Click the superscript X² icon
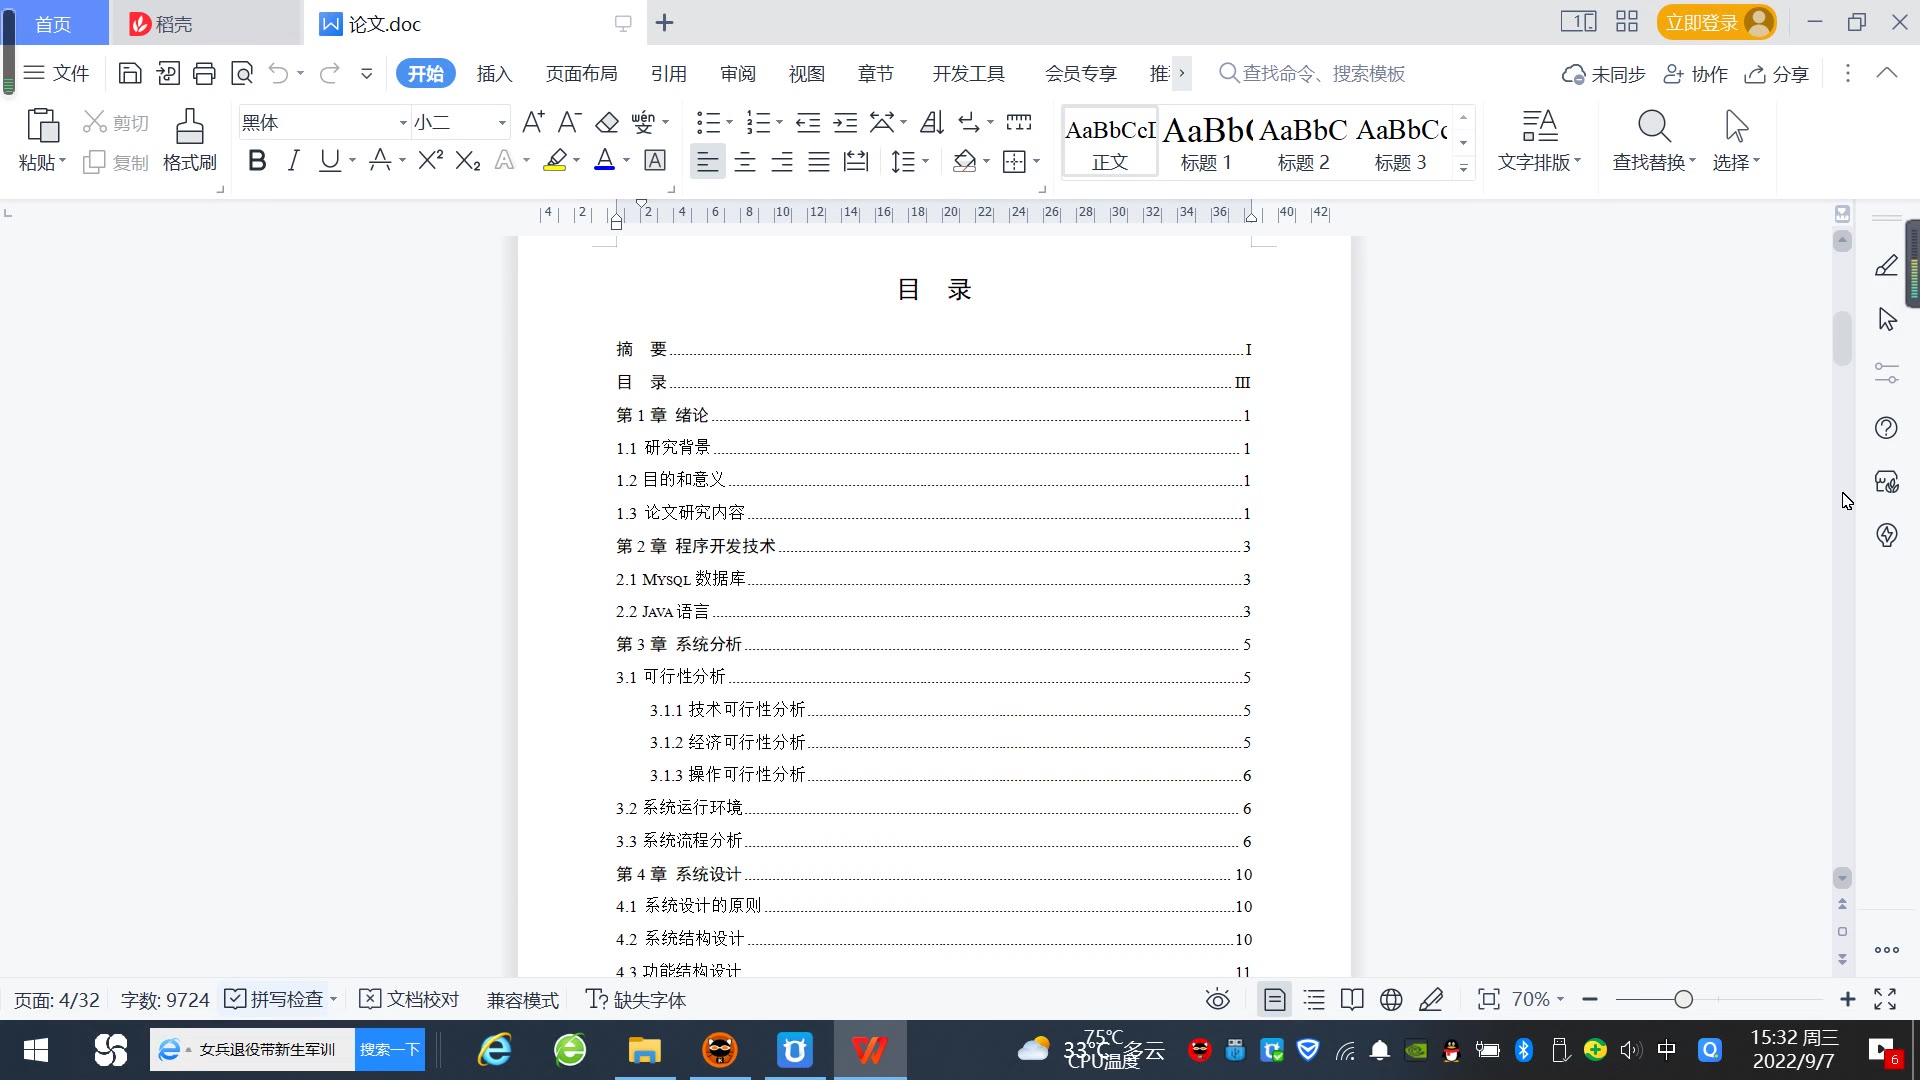 [x=430, y=161]
